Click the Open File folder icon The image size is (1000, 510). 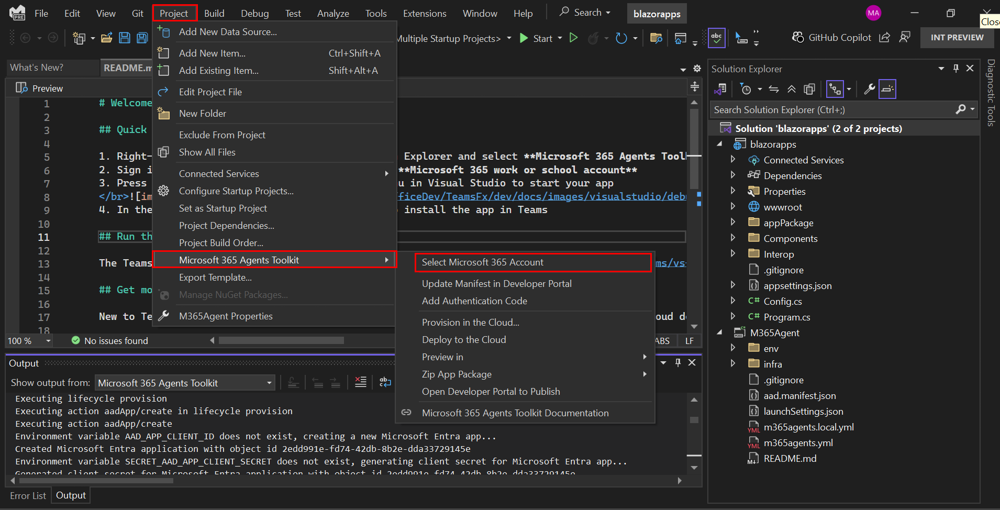[107, 38]
